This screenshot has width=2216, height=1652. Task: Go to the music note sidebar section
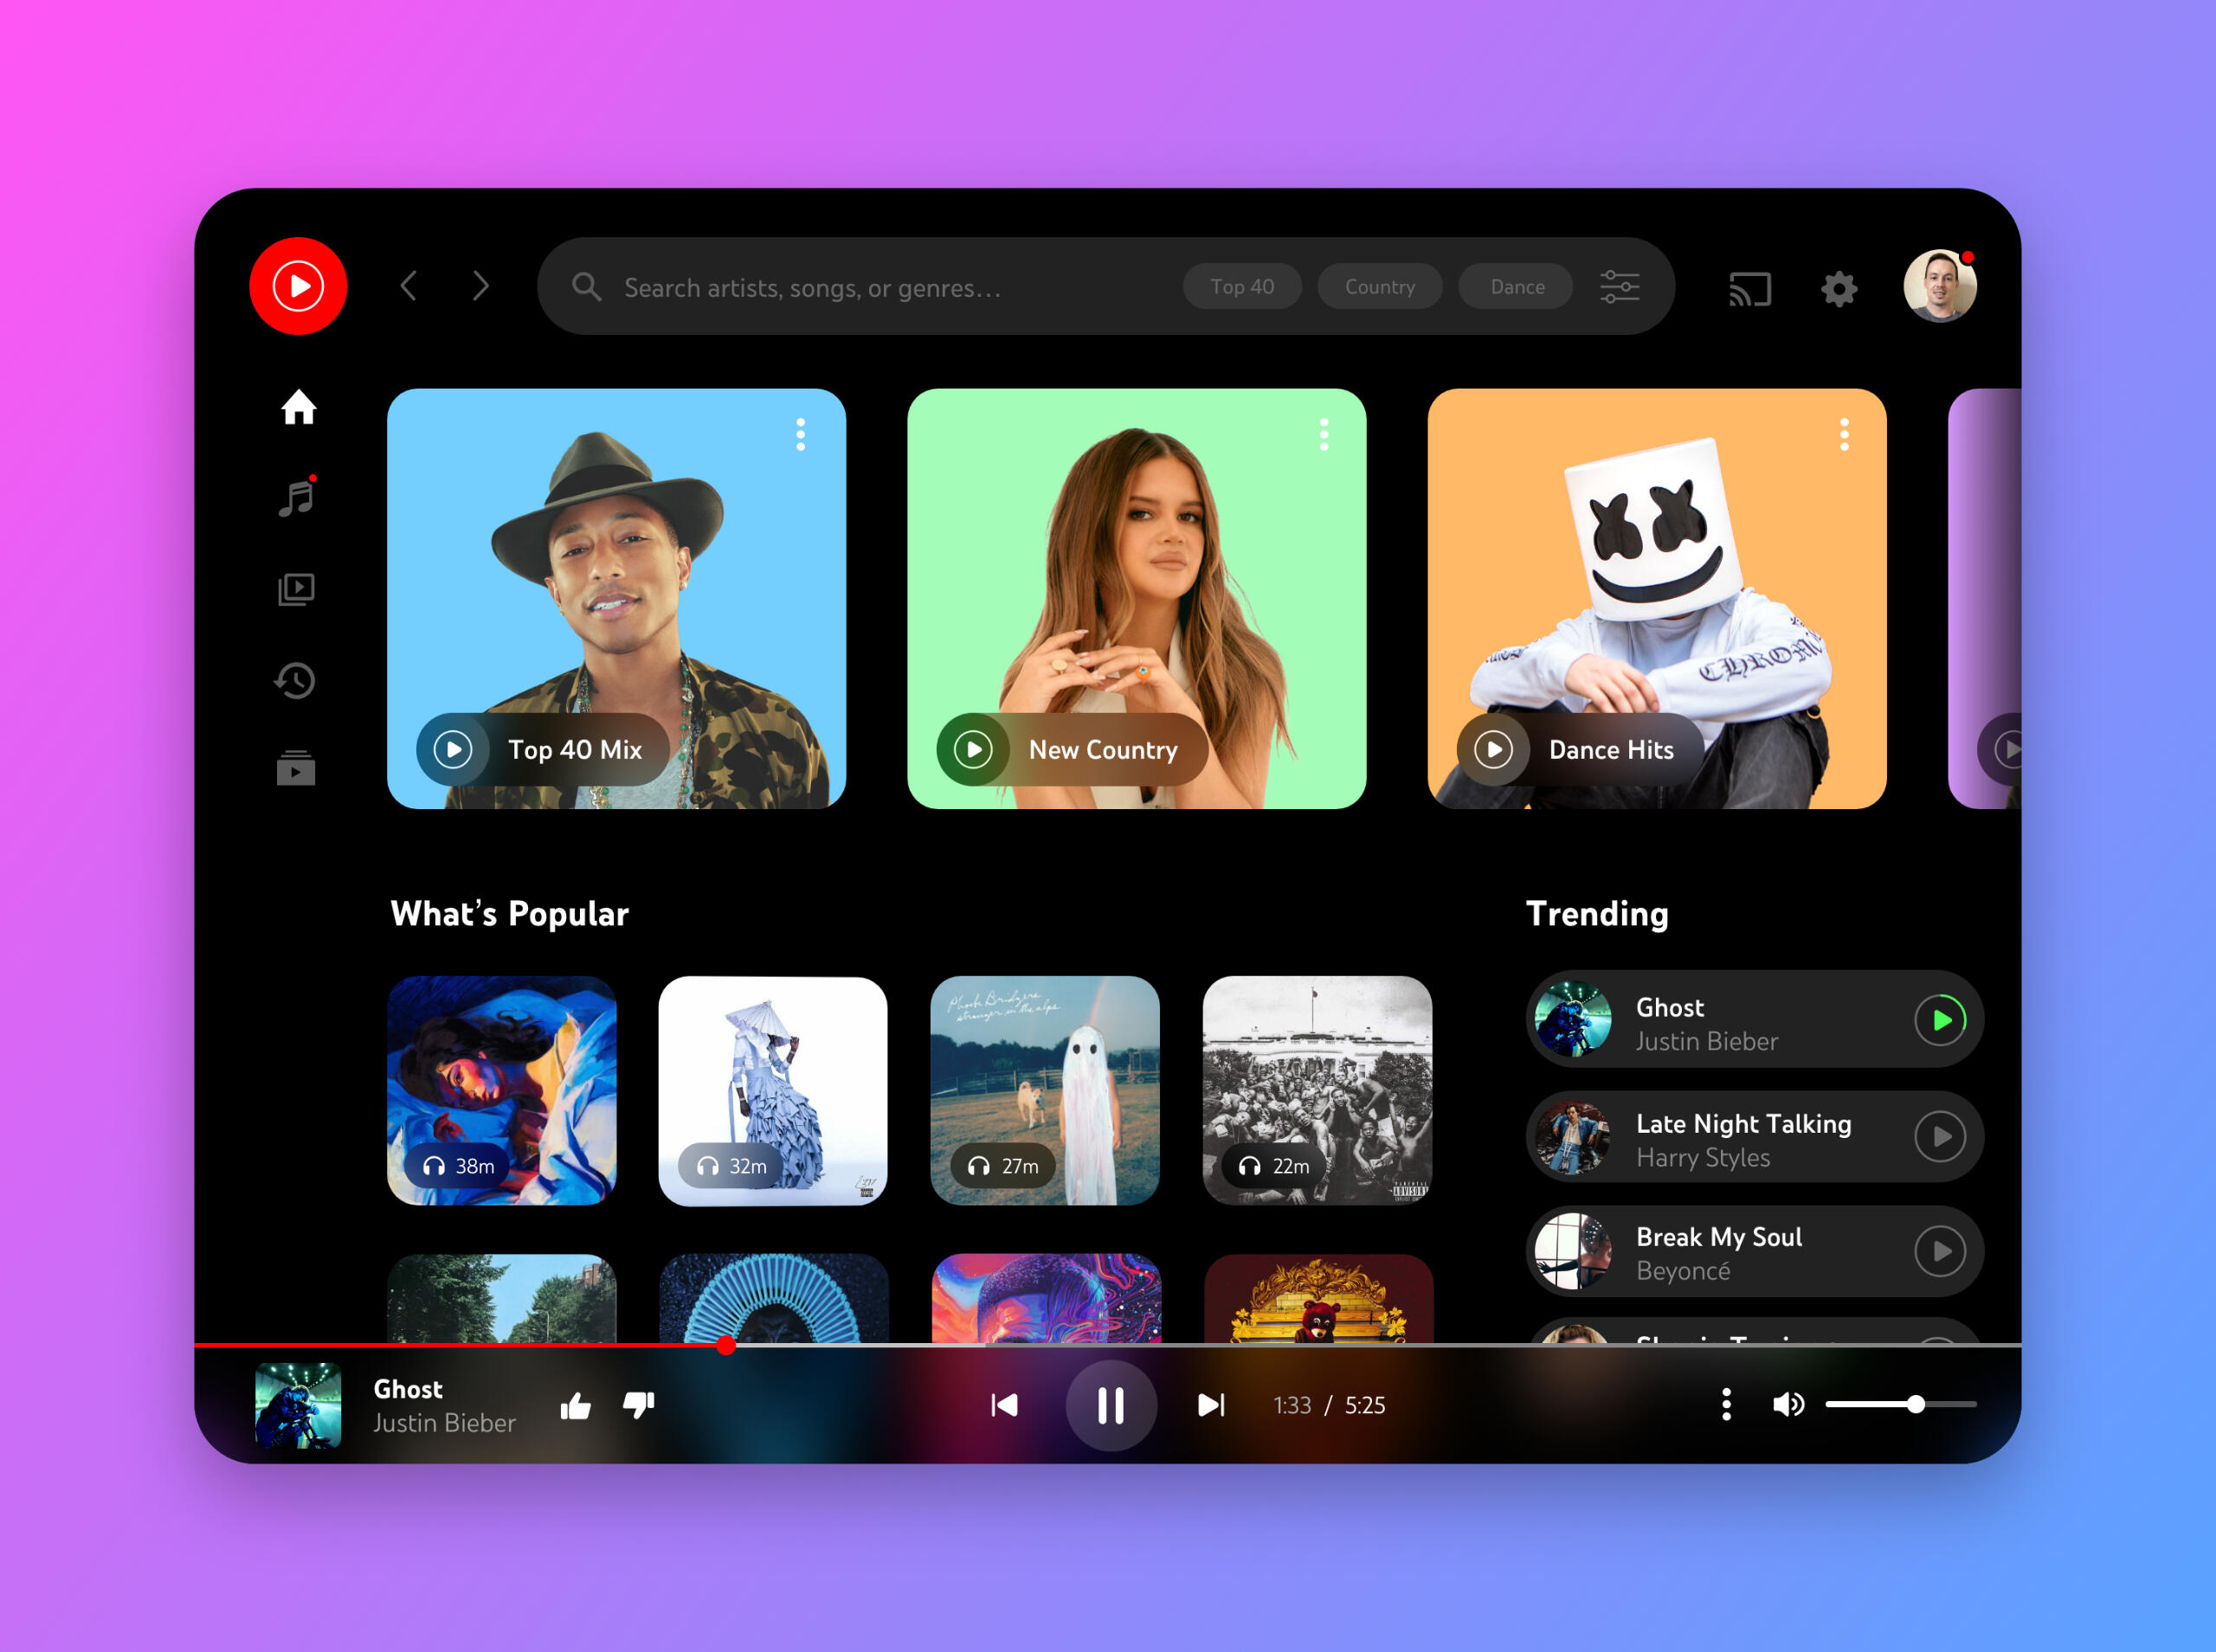coord(297,497)
